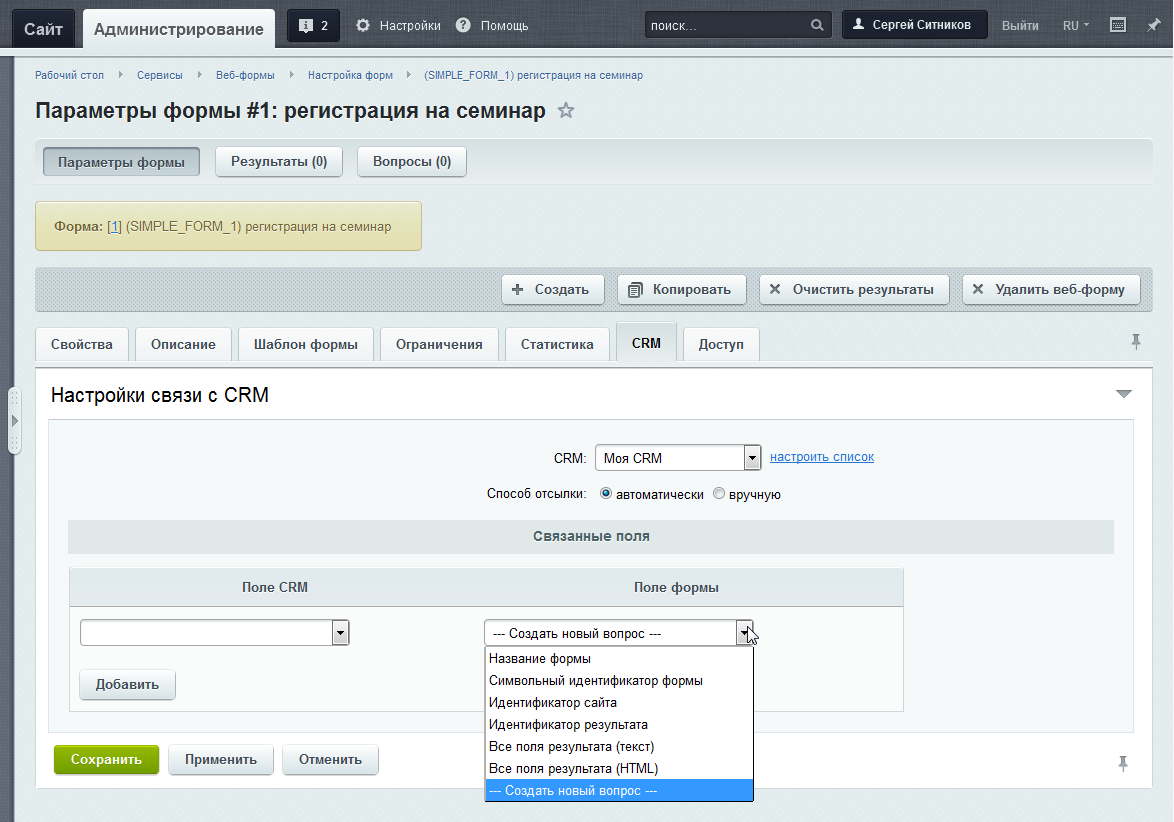The image size is (1174, 822).
Task: Select the вручную radio button
Action: click(719, 494)
